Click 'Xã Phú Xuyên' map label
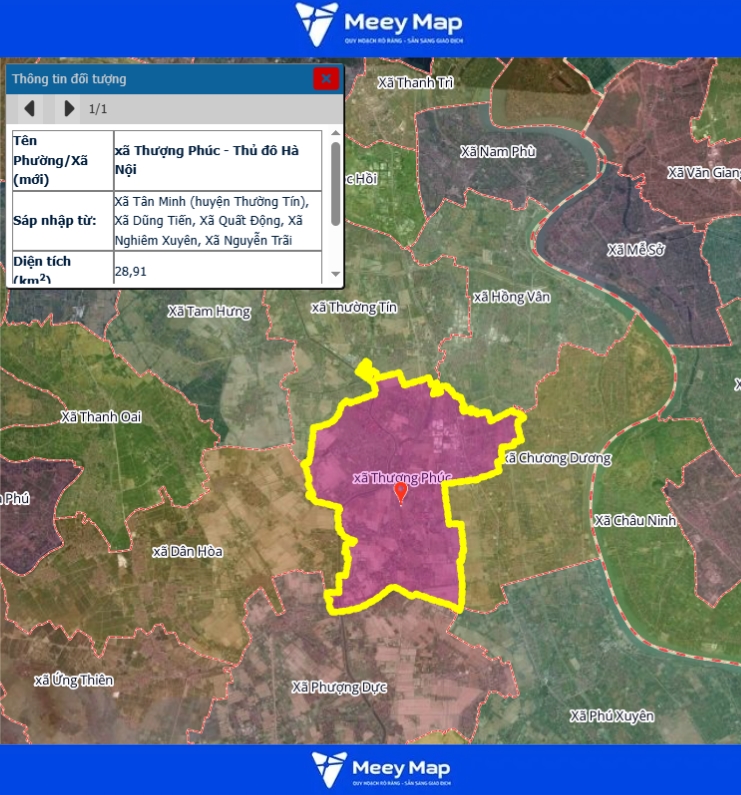 [x=612, y=716]
